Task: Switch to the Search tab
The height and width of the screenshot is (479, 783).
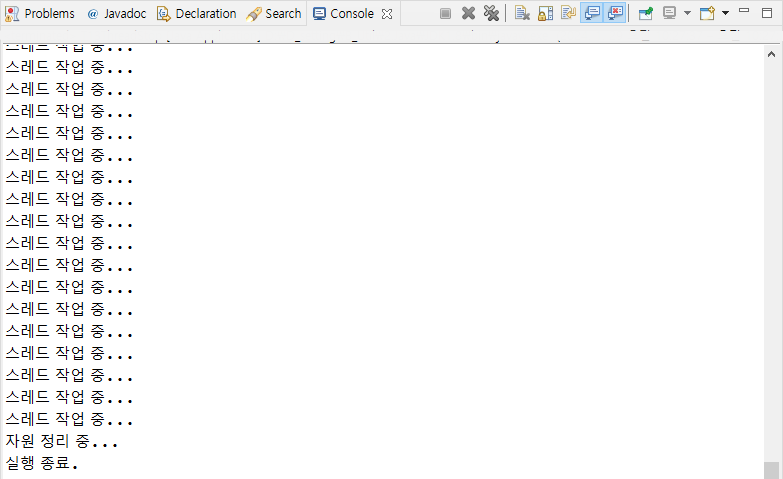Action: tap(274, 13)
